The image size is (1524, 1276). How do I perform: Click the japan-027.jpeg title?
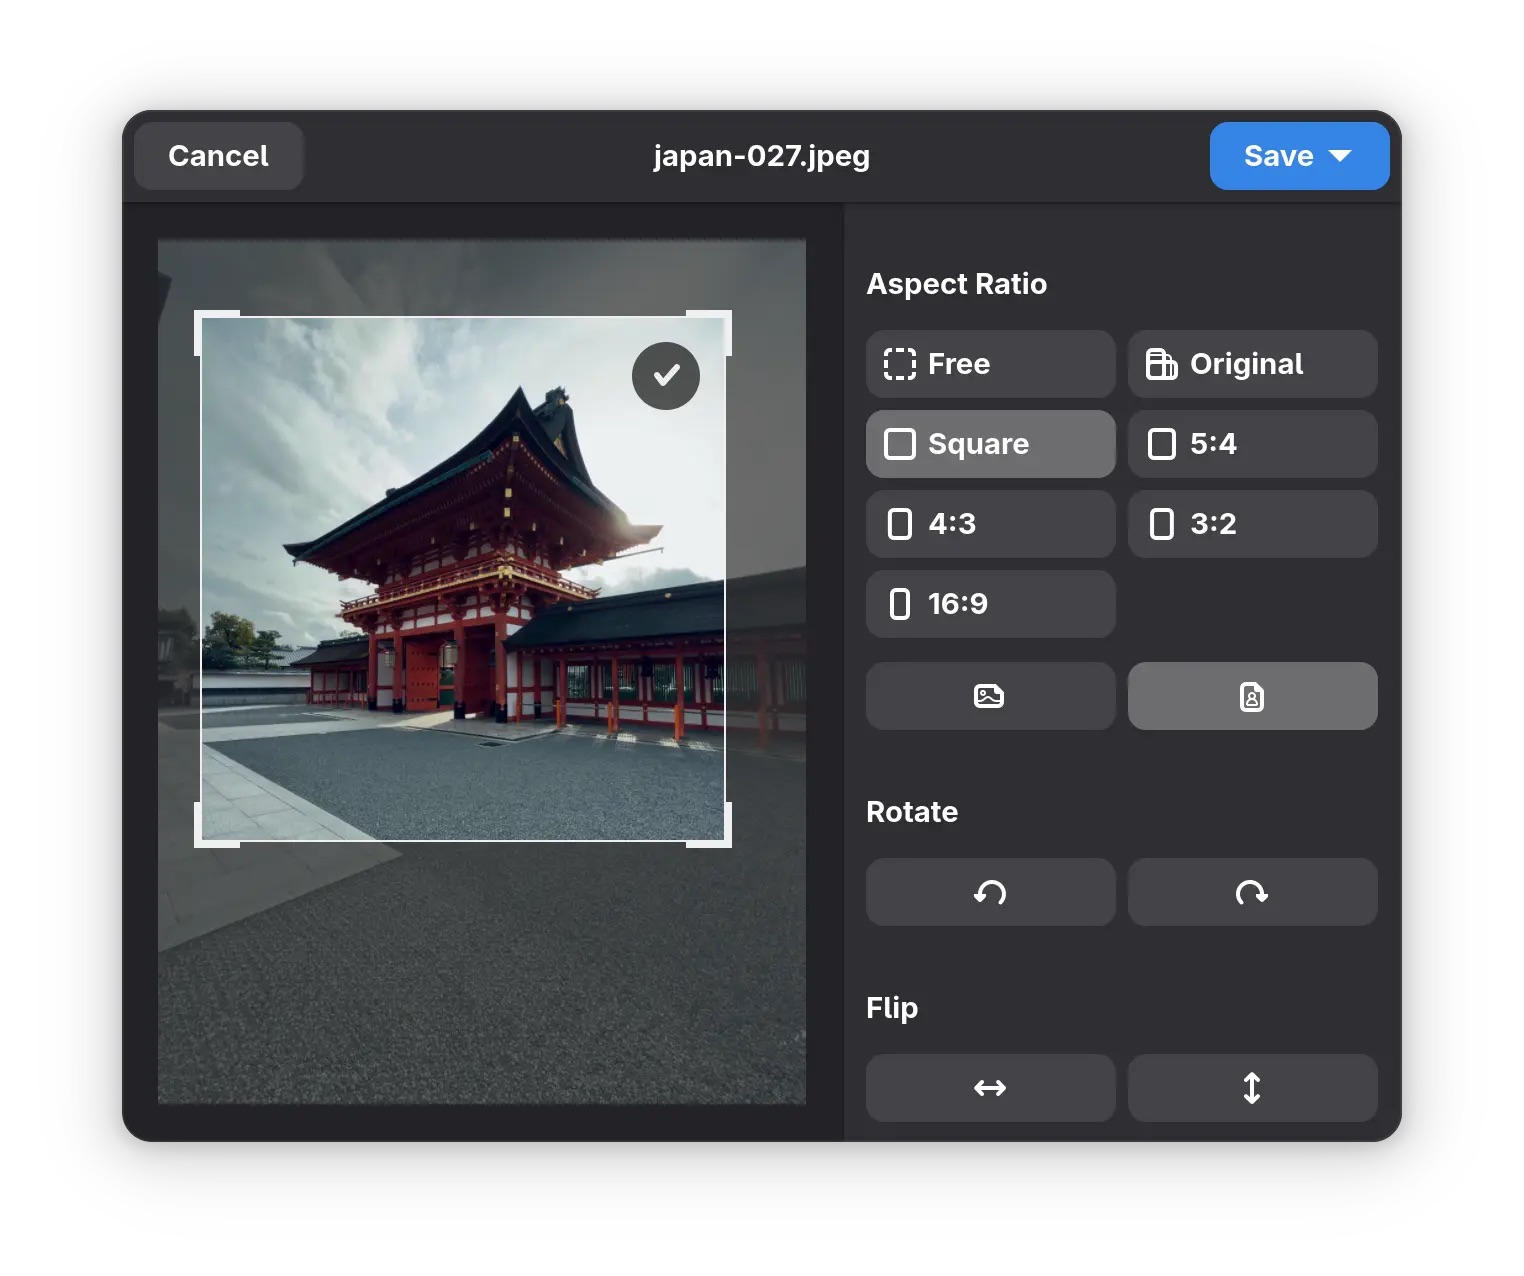pyautogui.click(x=761, y=156)
